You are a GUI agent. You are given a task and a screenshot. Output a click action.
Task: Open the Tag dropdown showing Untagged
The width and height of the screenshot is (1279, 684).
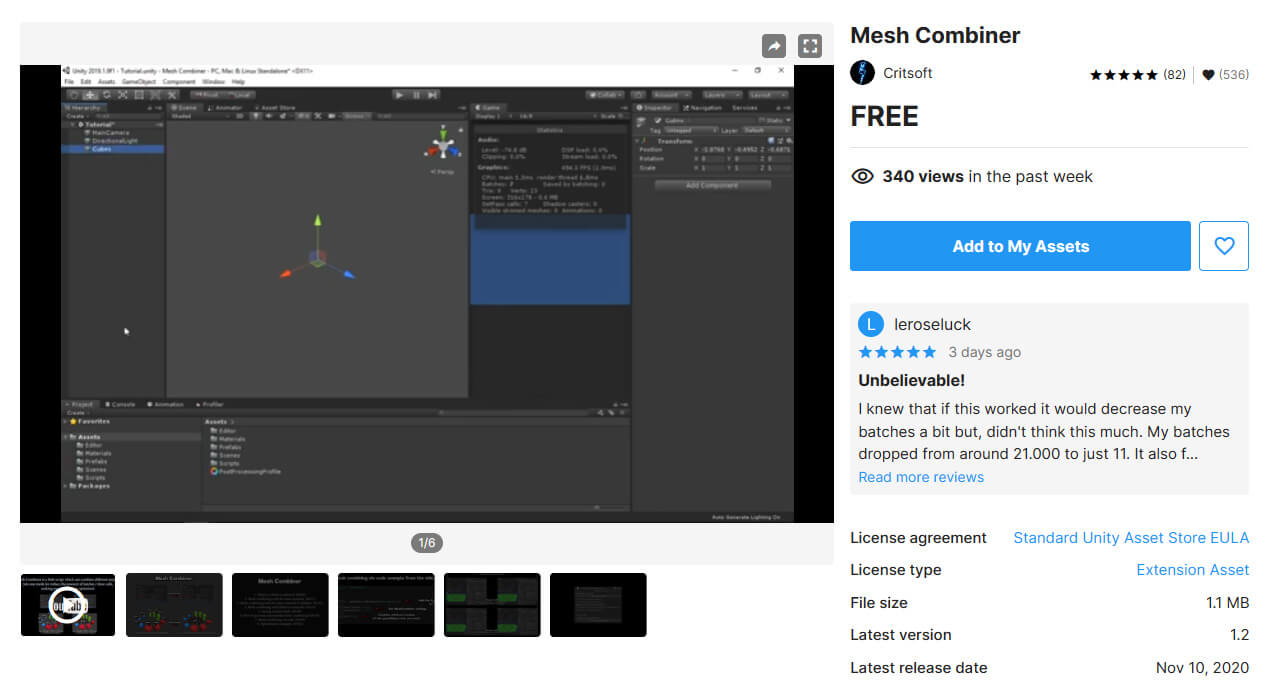tap(691, 130)
